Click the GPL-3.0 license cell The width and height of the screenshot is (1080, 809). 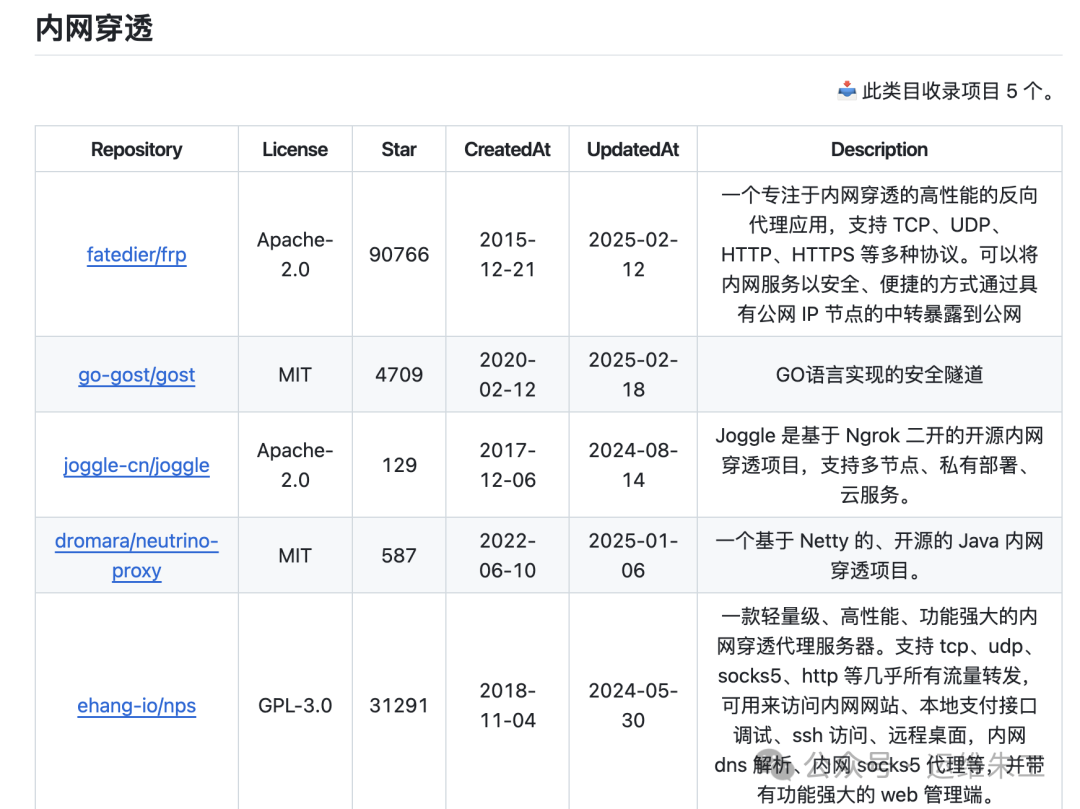coord(295,706)
